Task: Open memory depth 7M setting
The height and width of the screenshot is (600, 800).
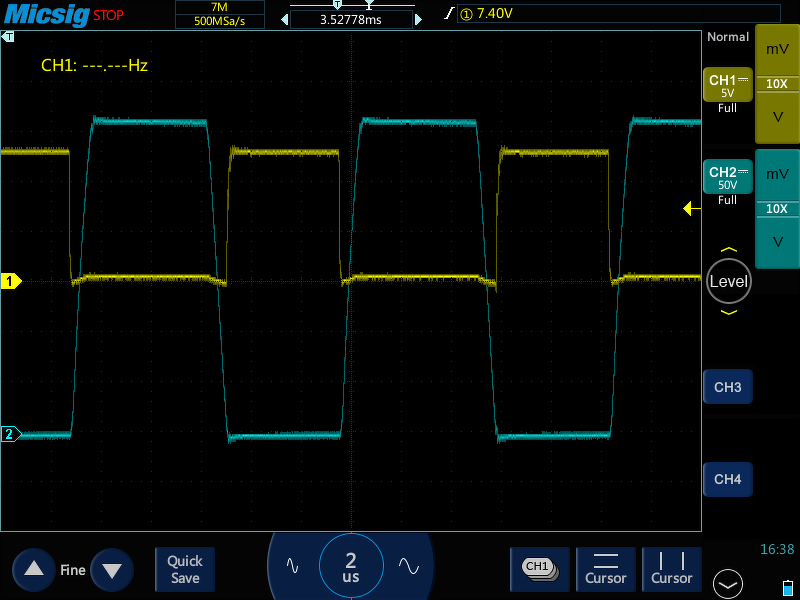Action: tap(219, 7)
